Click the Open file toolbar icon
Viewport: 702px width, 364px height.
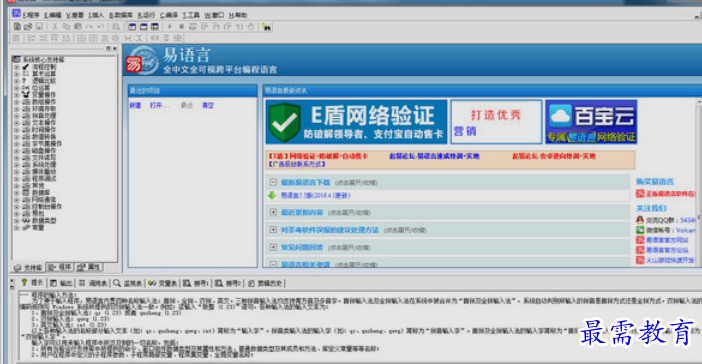pos(28,27)
